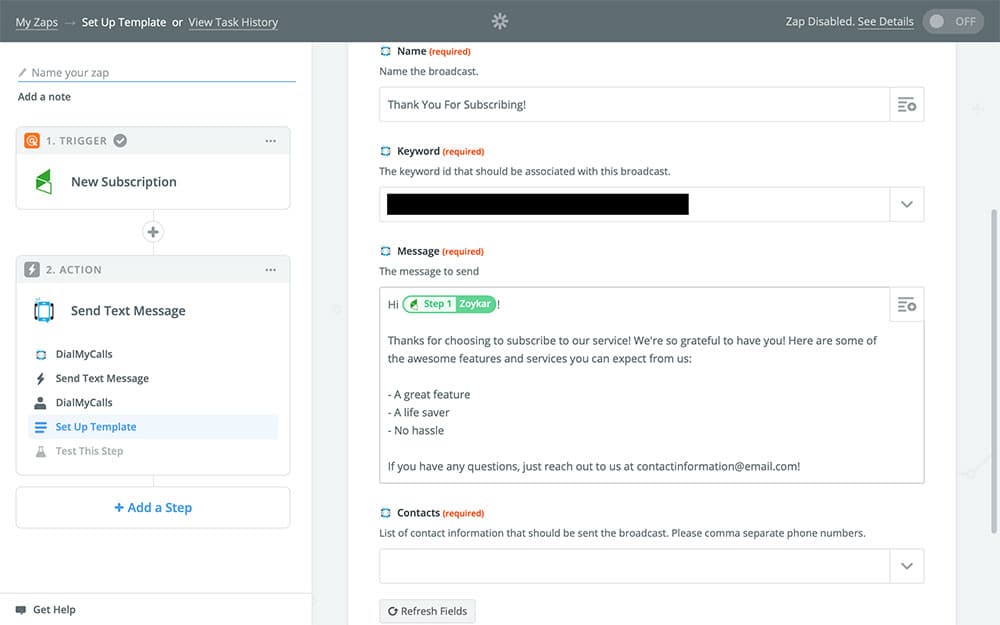
Task: Click insert-field icon in Name field
Action: point(906,105)
